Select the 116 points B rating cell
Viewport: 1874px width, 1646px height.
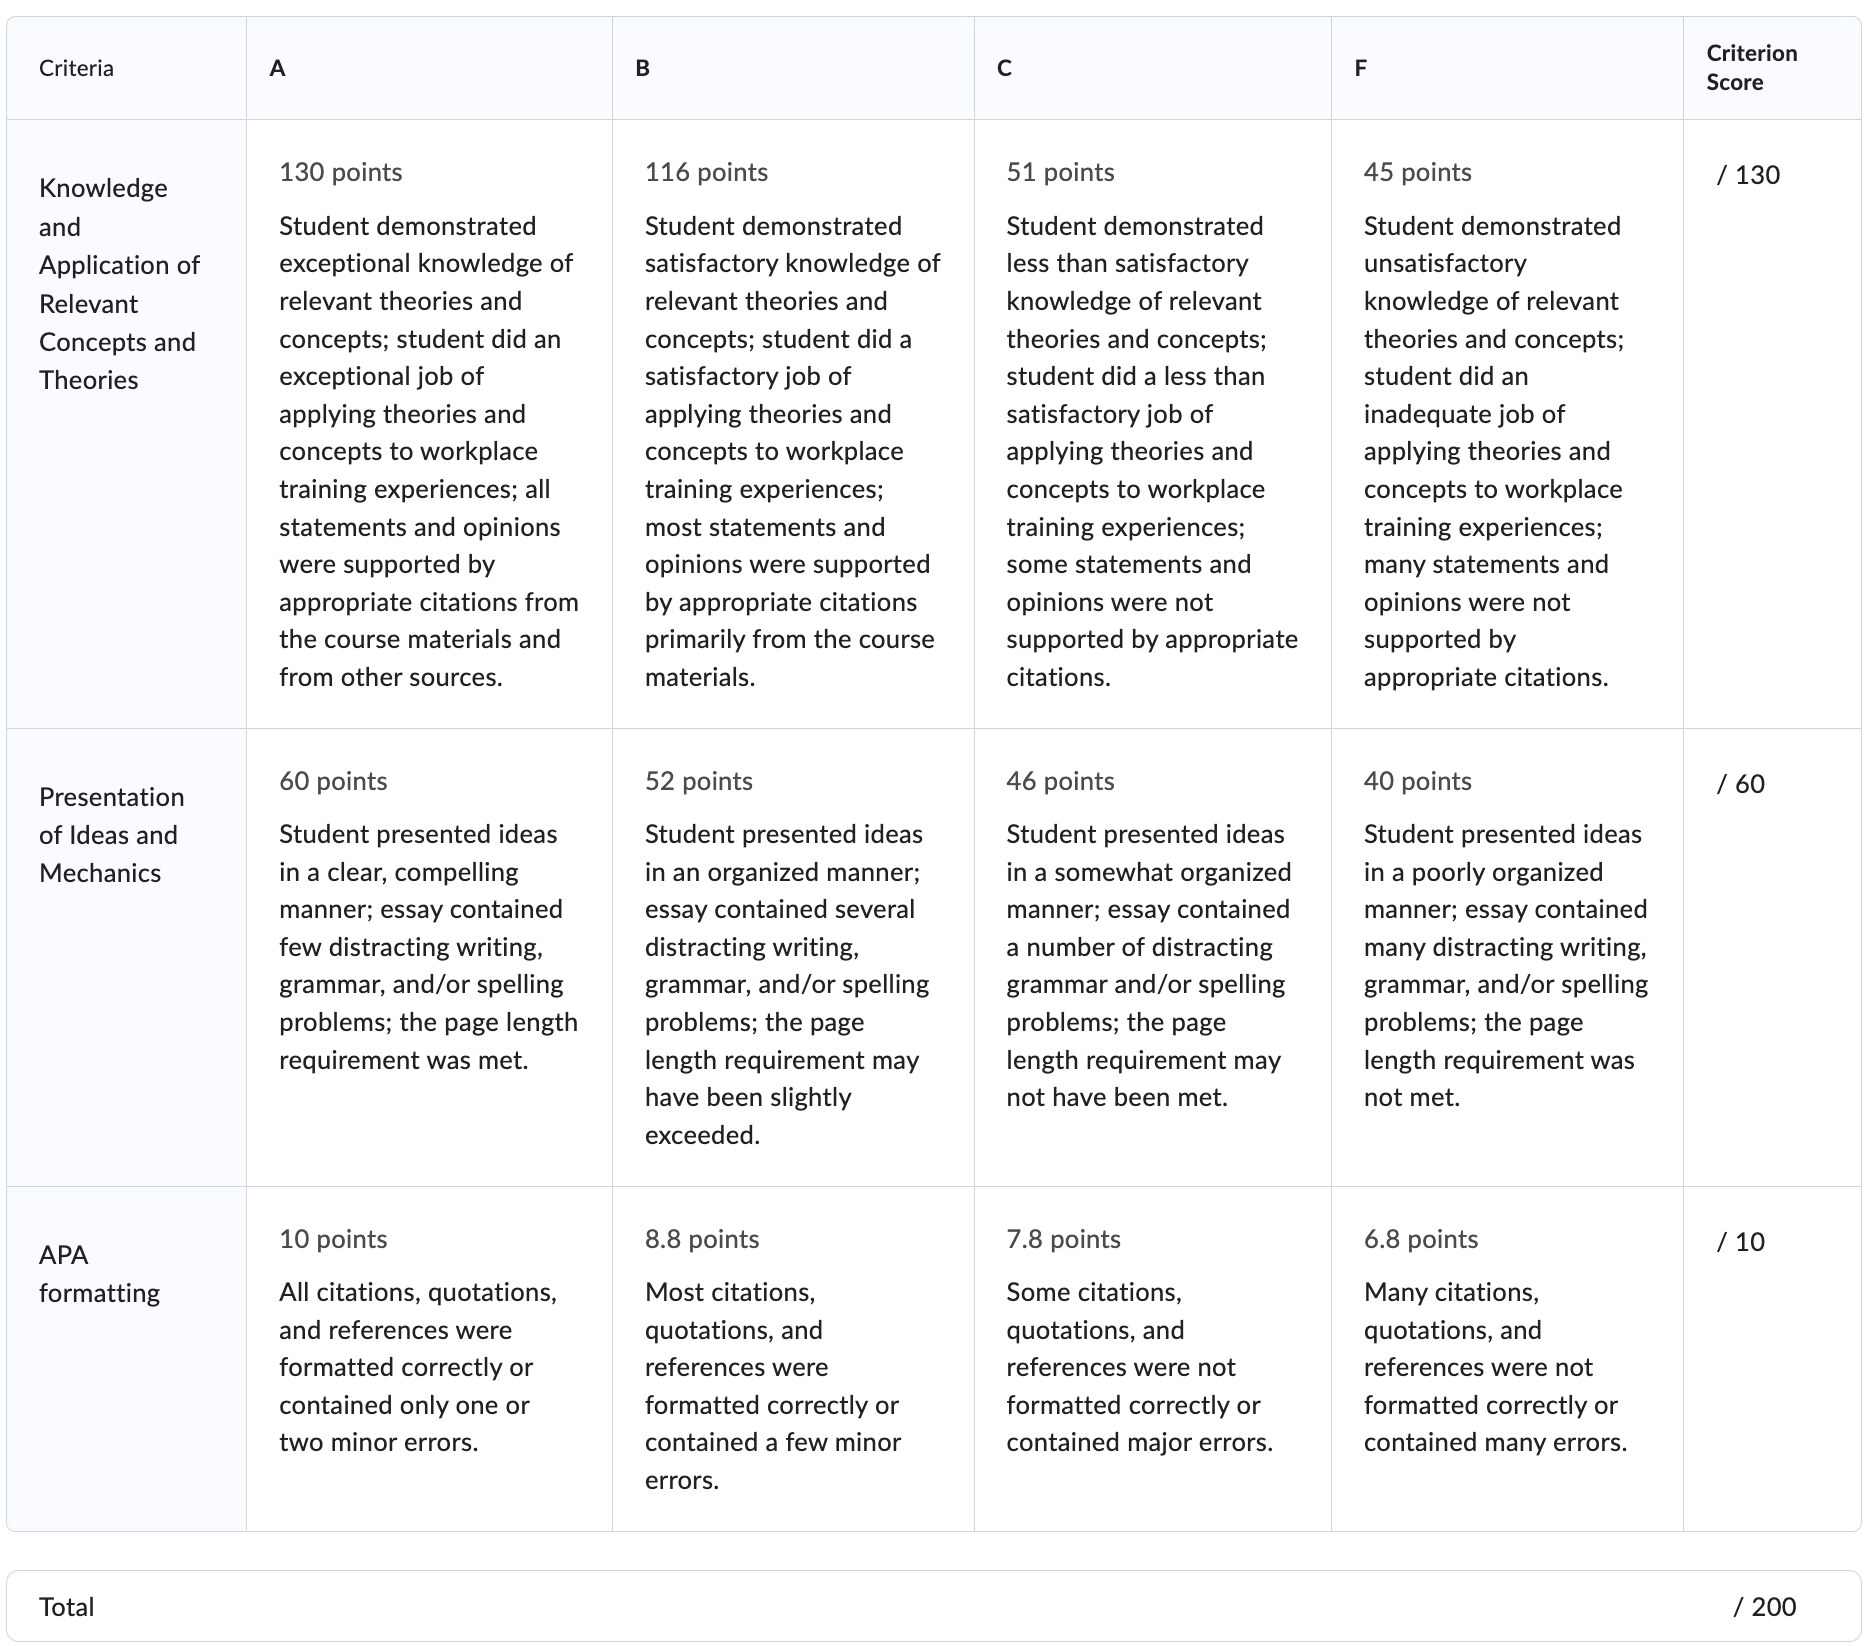793,424
